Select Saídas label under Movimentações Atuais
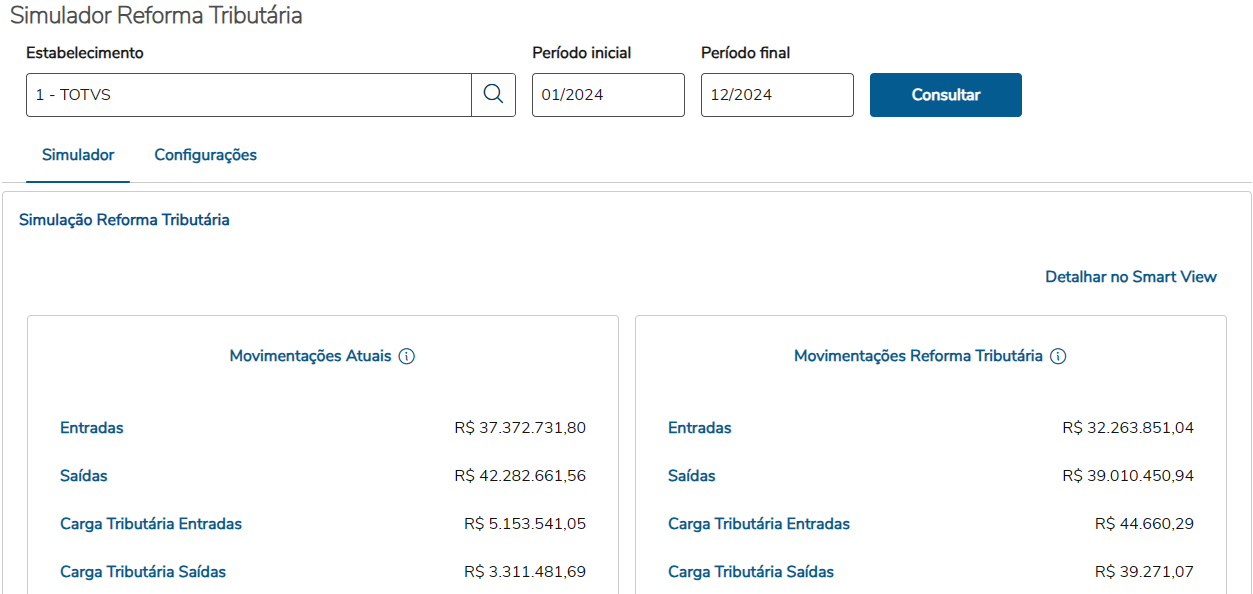This screenshot has width=1253, height=594. click(84, 476)
